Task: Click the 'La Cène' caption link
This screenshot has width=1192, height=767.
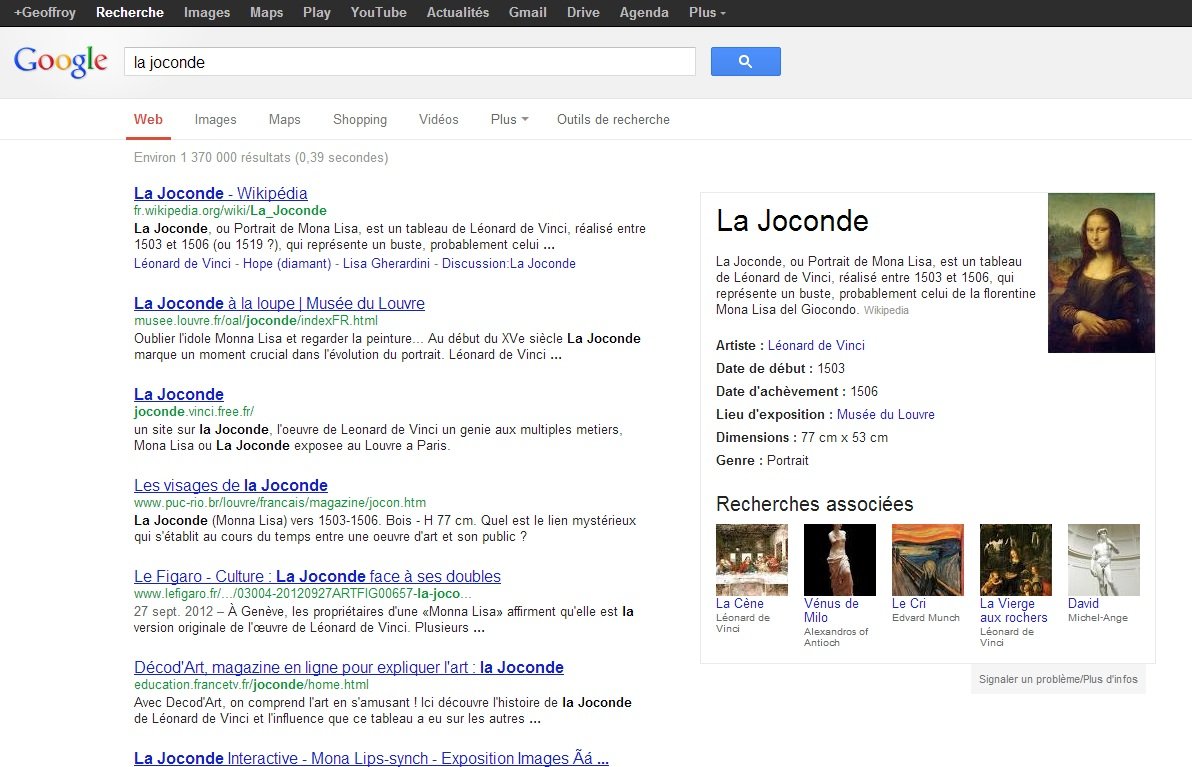Action: click(740, 604)
